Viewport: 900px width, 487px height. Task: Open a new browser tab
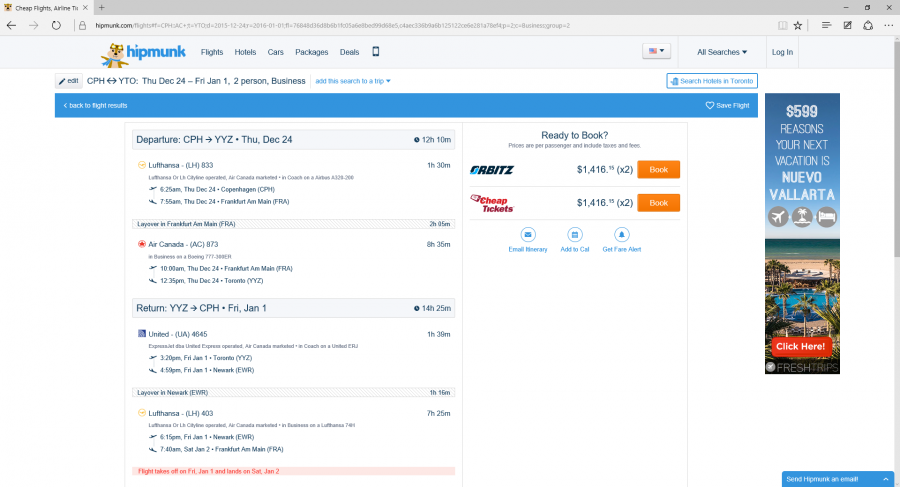102,7
